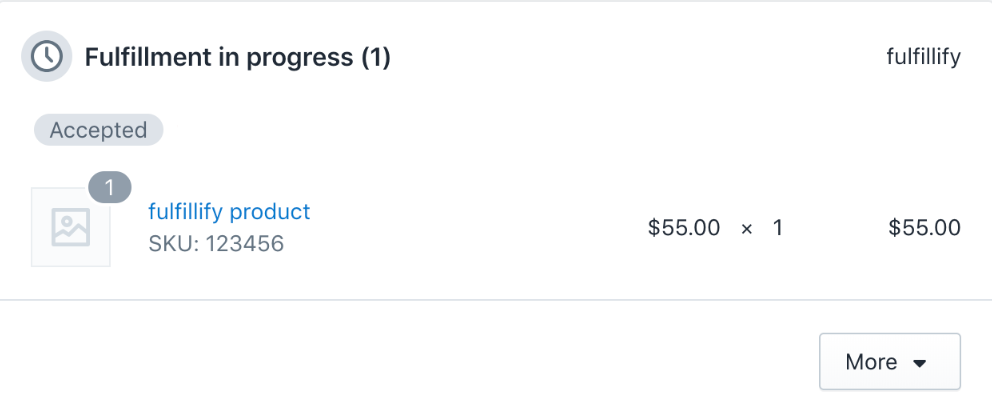Viewport: 992px width, 420px height.
Task: Click the quantity 1 right of the × symbol
Action: (778, 228)
